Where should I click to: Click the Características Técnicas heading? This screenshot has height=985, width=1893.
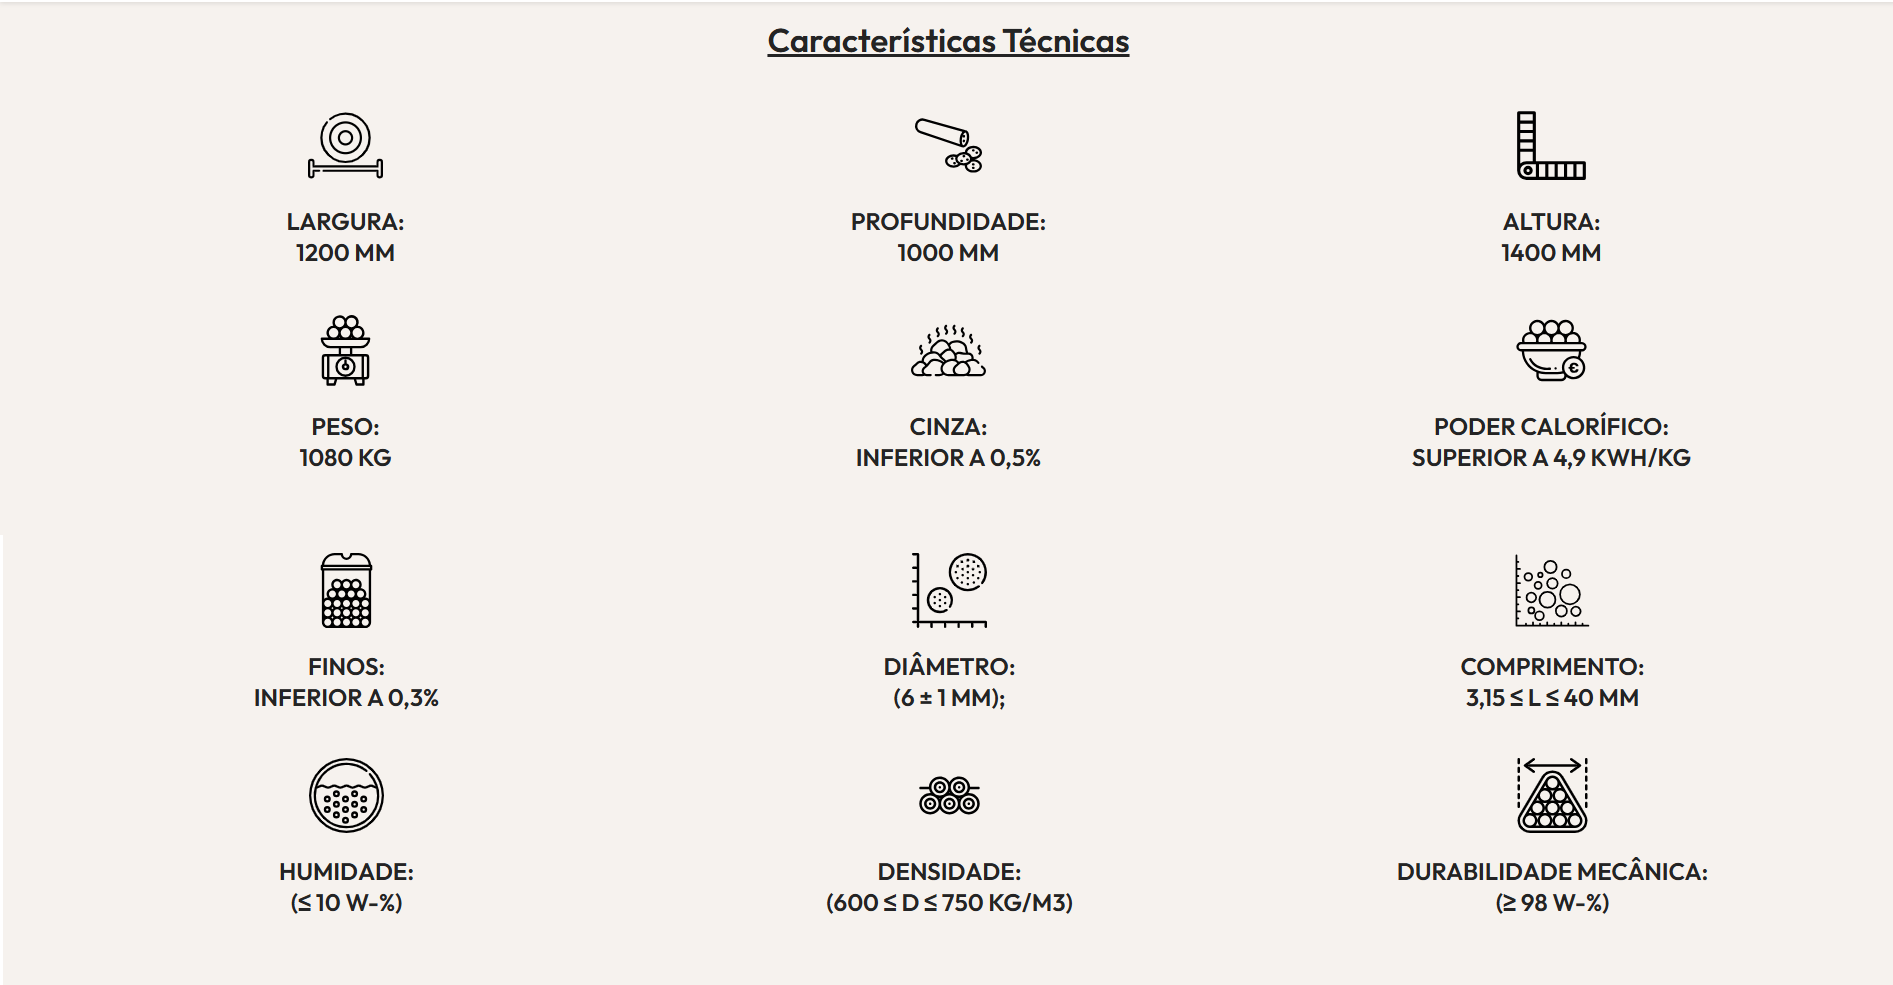tap(948, 41)
